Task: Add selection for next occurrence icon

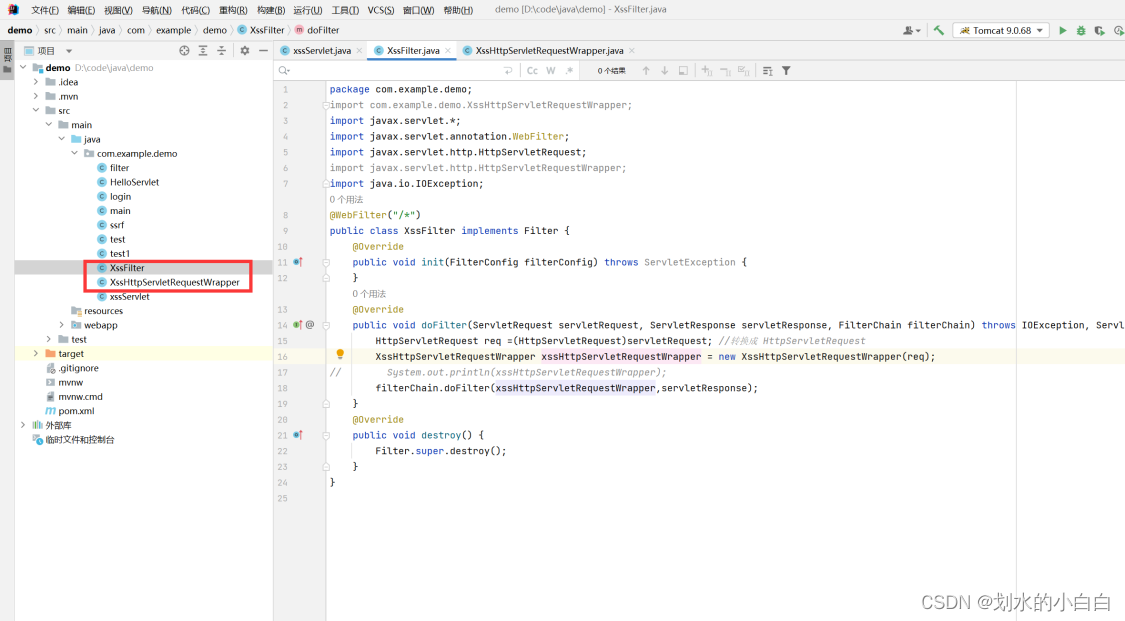Action: 707,70
